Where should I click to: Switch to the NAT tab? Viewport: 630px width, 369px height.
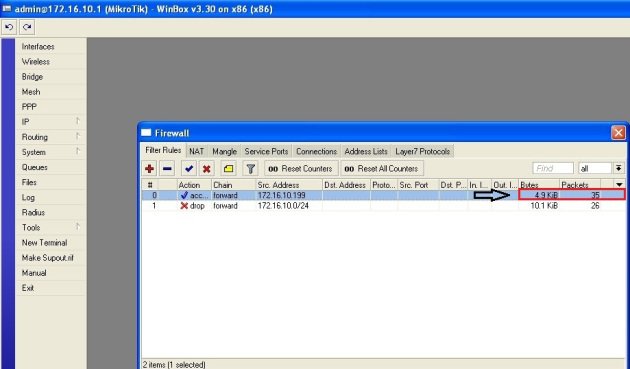click(x=196, y=152)
